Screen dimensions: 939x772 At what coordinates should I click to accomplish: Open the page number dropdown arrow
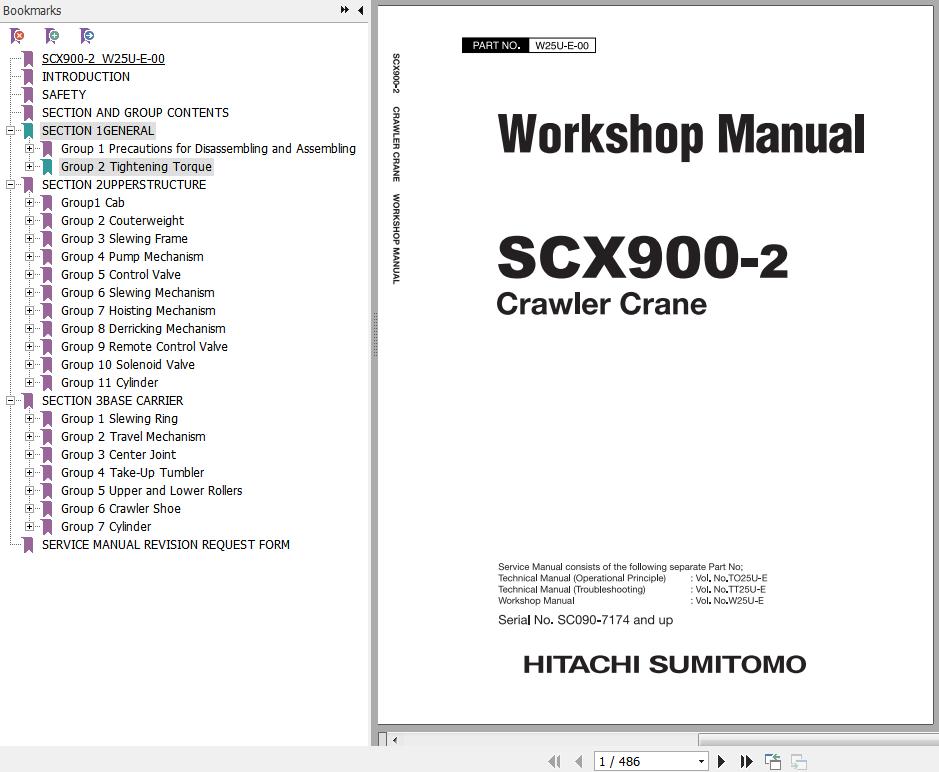pyautogui.click(x=701, y=762)
